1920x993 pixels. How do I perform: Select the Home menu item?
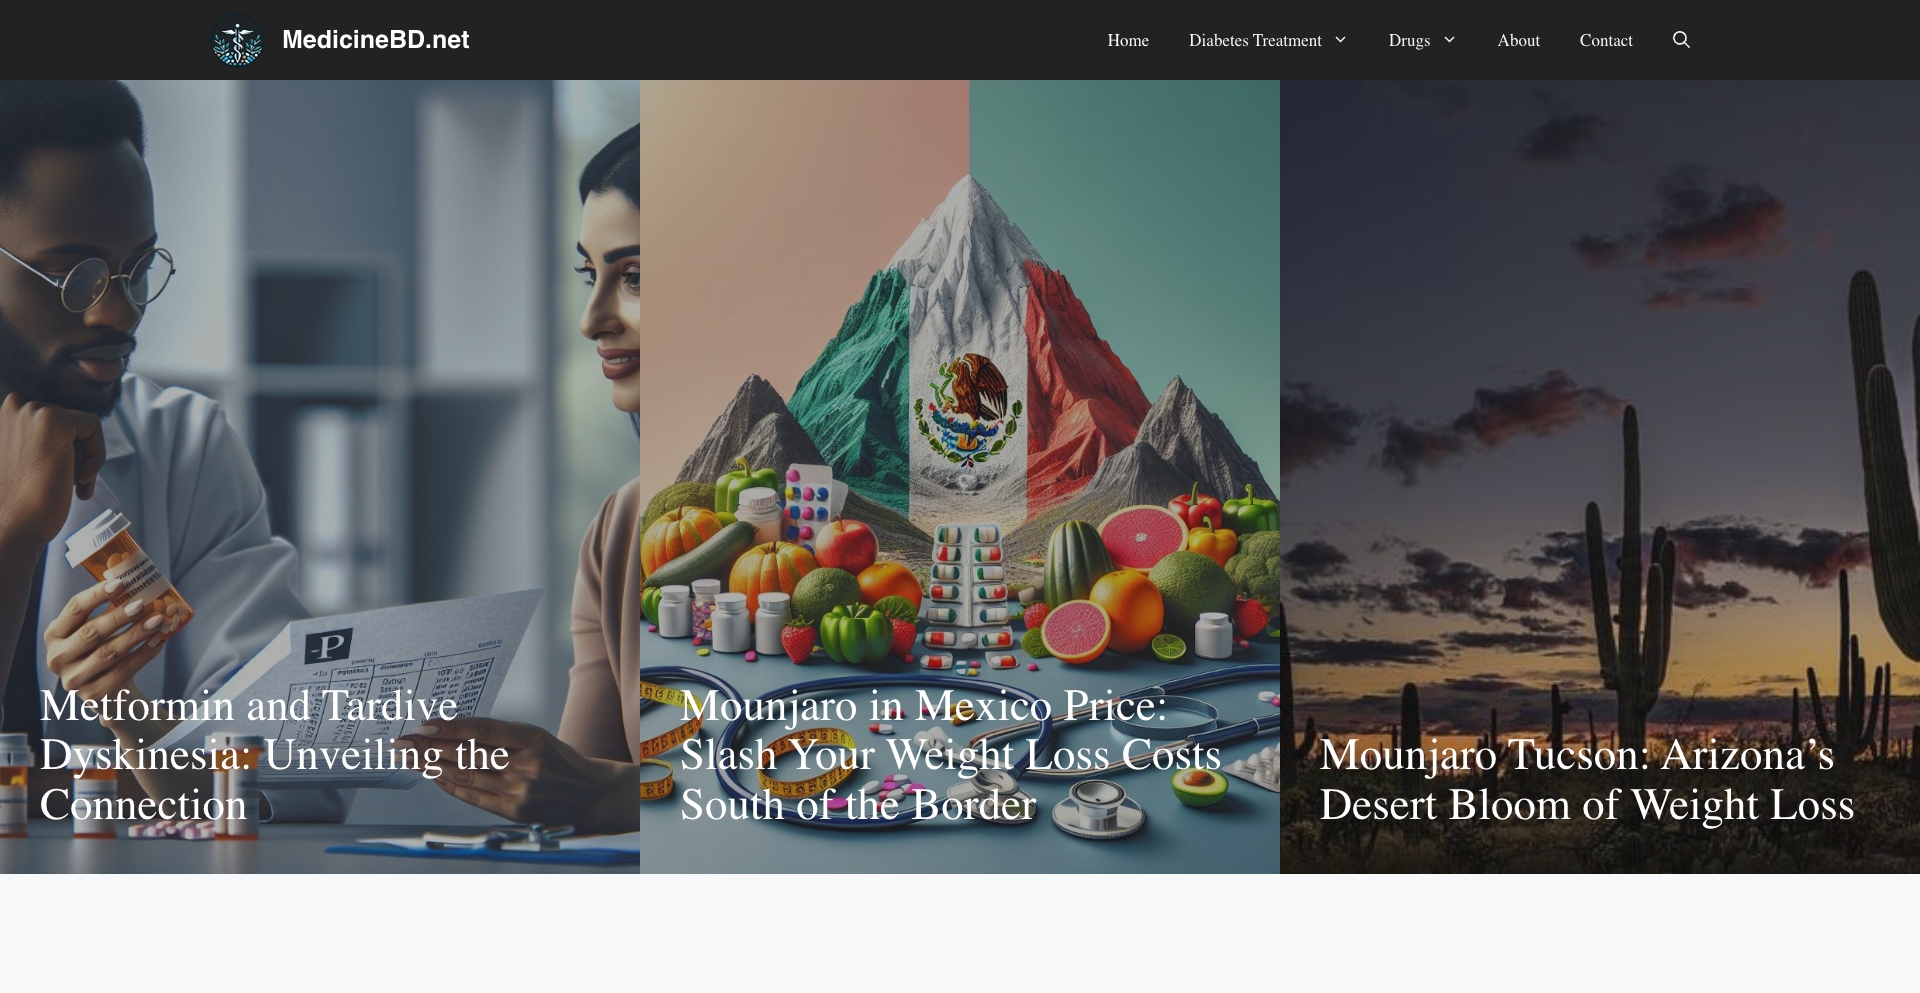(x=1127, y=40)
